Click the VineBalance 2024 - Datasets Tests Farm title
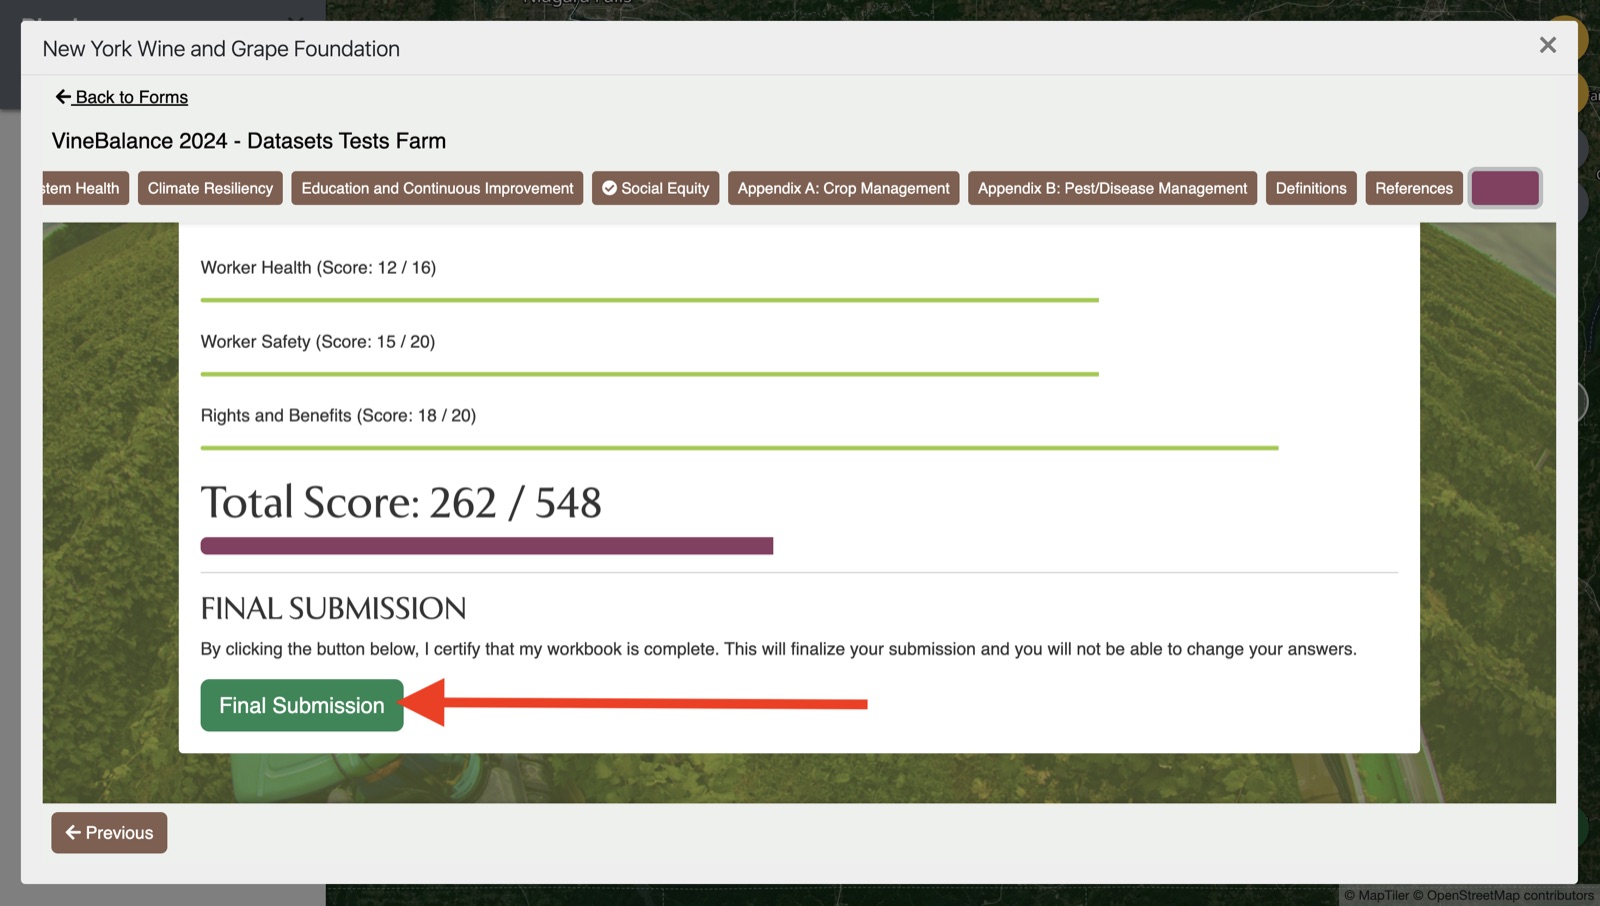The height and width of the screenshot is (906, 1600). 249,141
